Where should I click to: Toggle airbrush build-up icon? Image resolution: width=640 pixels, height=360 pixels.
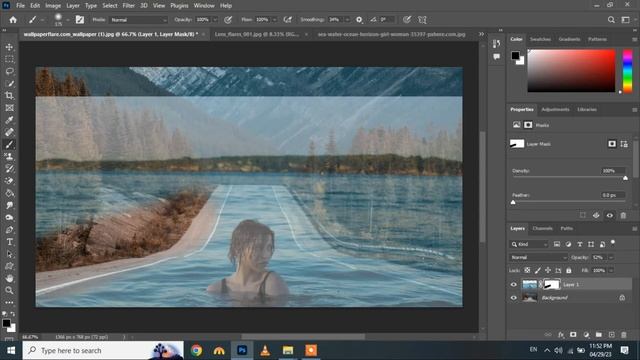pos(288,20)
